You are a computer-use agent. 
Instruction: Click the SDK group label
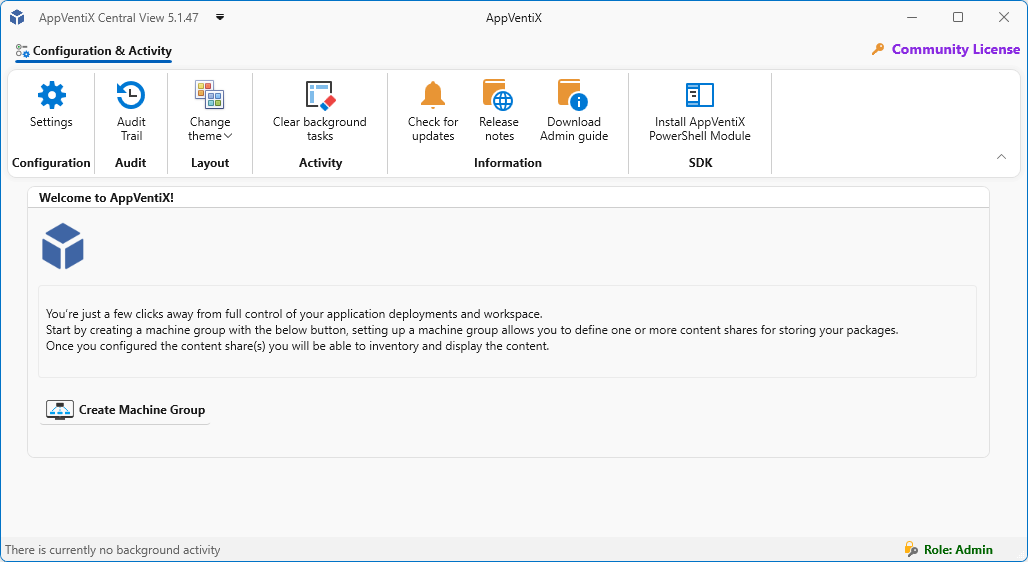click(x=700, y=163)
